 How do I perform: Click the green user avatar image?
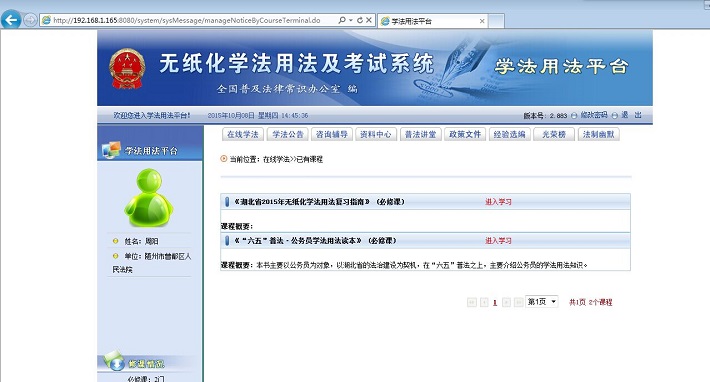[x=149, y=198]
